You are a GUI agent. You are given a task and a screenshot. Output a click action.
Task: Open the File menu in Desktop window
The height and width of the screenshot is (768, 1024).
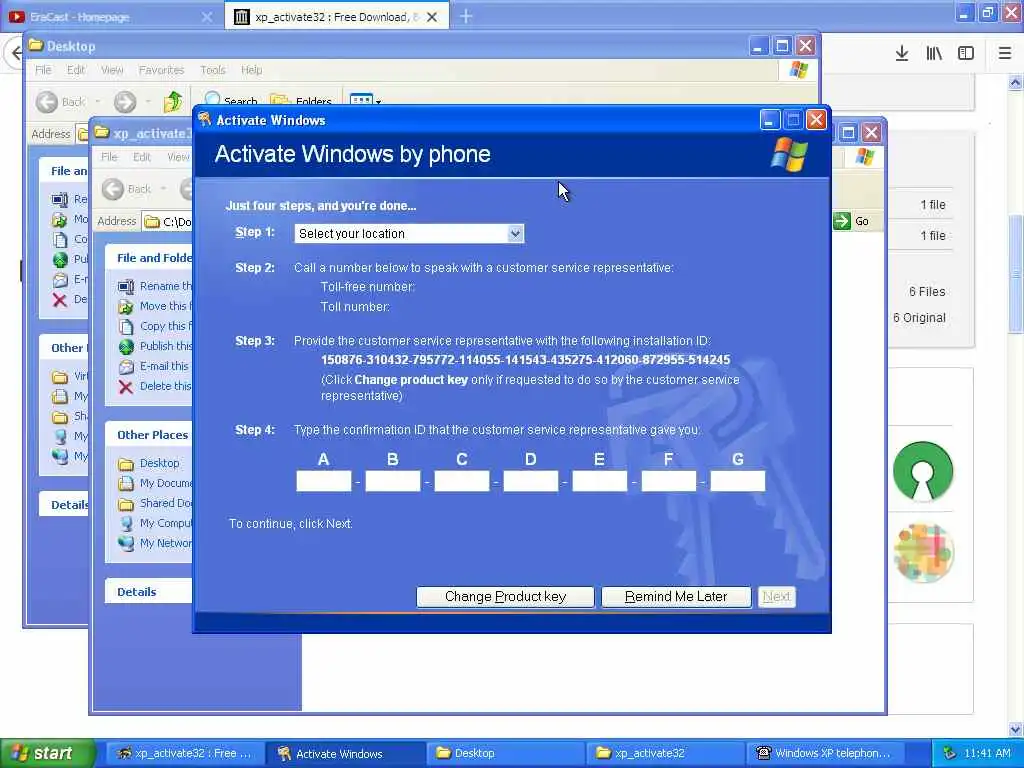coord(43,70)
